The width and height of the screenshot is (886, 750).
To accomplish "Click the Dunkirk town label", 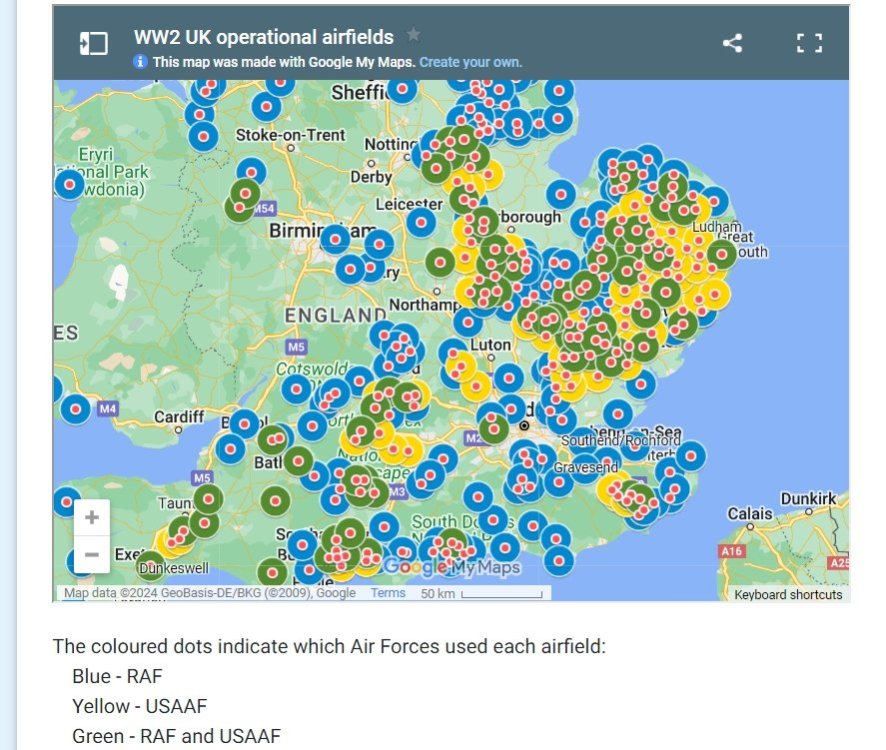I will 808,498.
